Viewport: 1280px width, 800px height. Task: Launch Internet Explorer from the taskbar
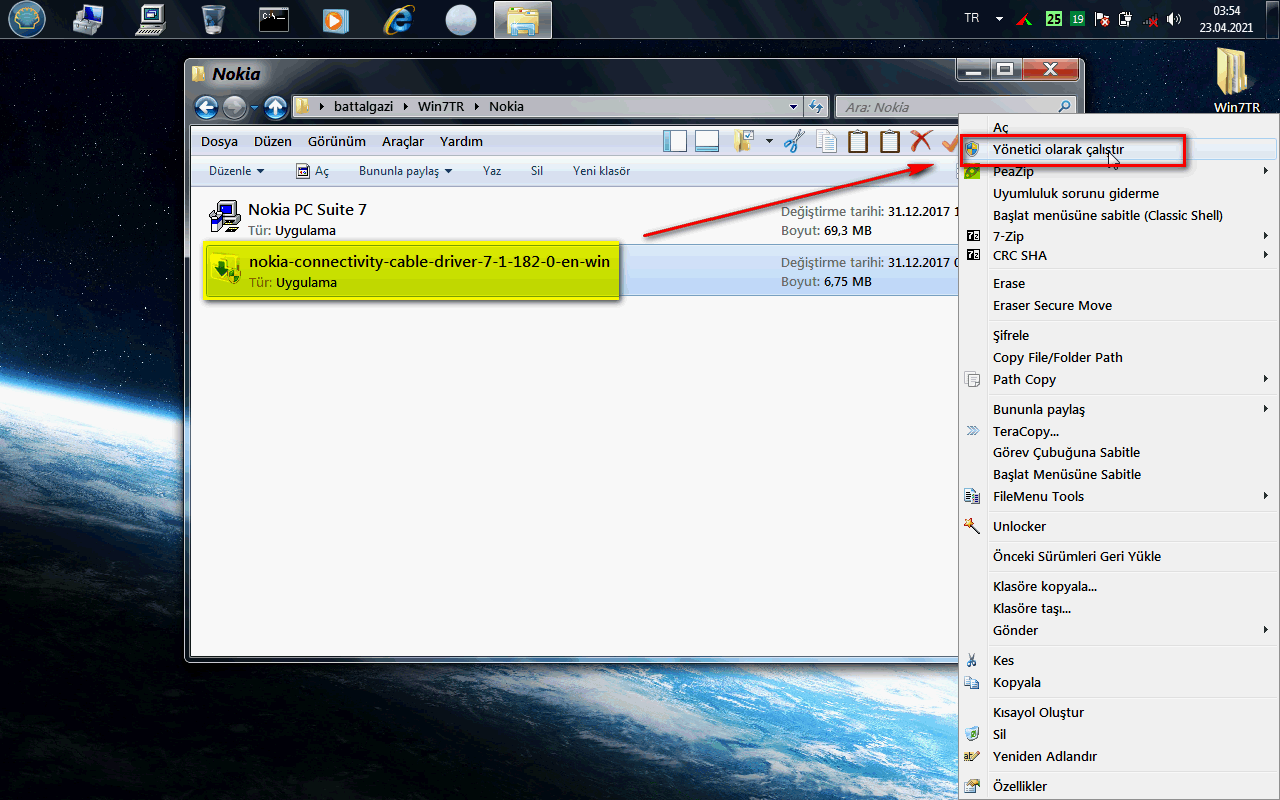(x=398, y=18)
